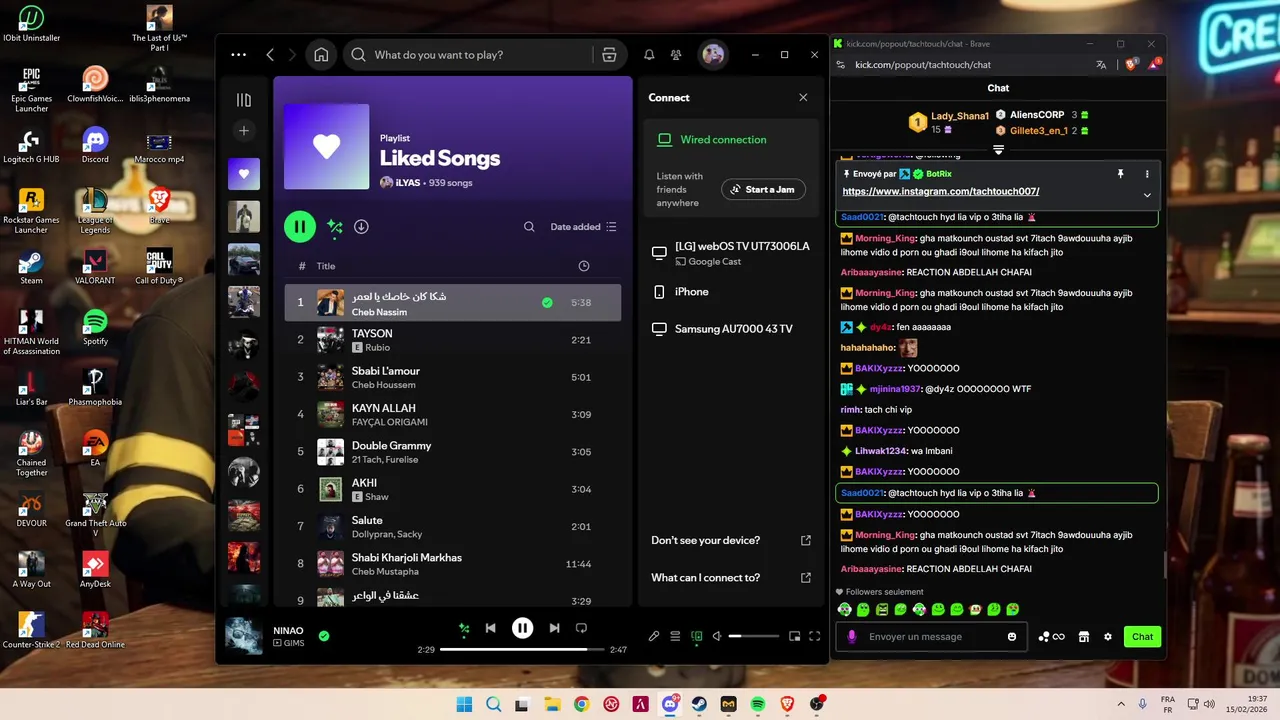Toggle saved checkmark next to NINAO
This screenshot has width=1280, height=720.
pos(324,635)
